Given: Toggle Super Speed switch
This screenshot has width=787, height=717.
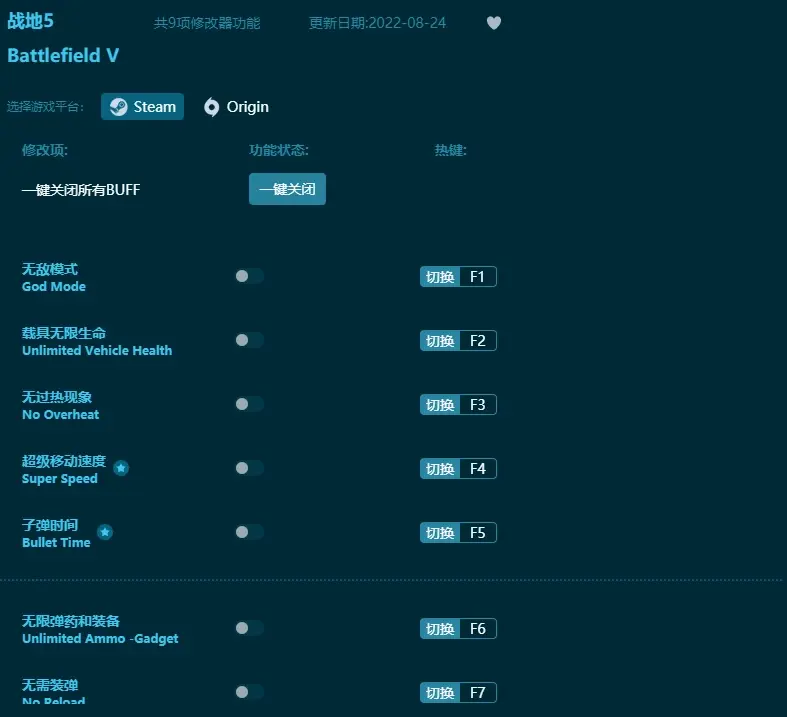Looking at the screenshot, I should click(249, 468).
